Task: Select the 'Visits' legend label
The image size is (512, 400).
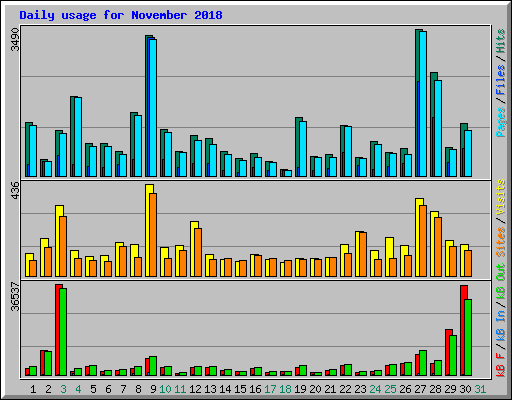Action: (500, 198)
